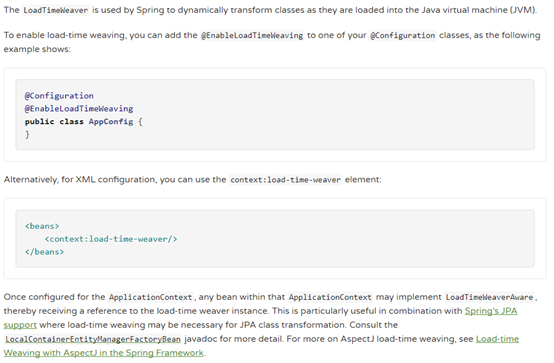Click the context:load-time-weaver inline code

tap(285, 180)
